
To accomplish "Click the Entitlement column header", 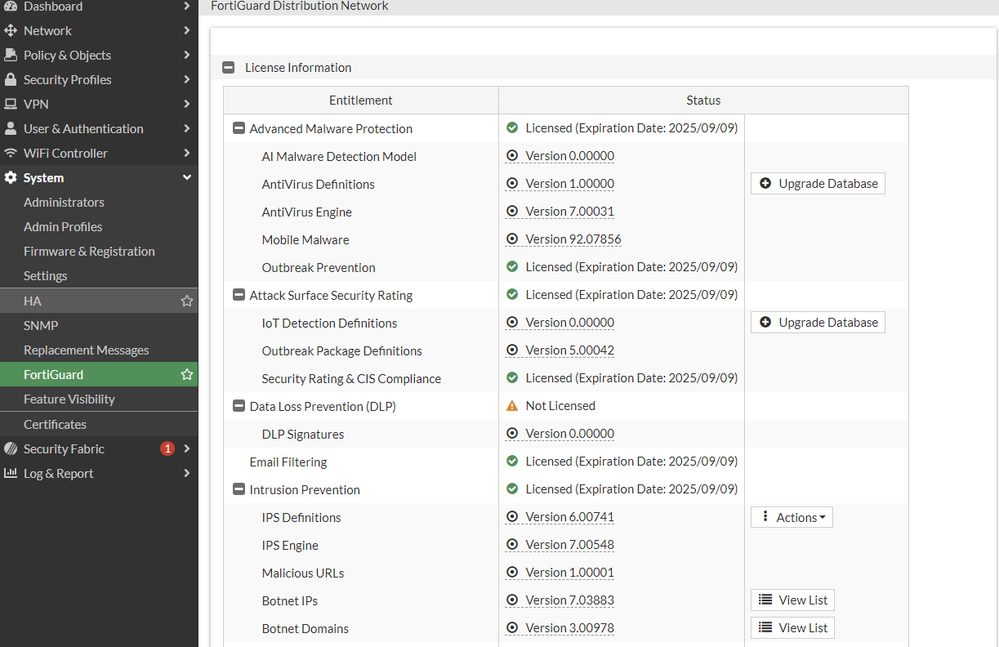I will tap(361, 101).
